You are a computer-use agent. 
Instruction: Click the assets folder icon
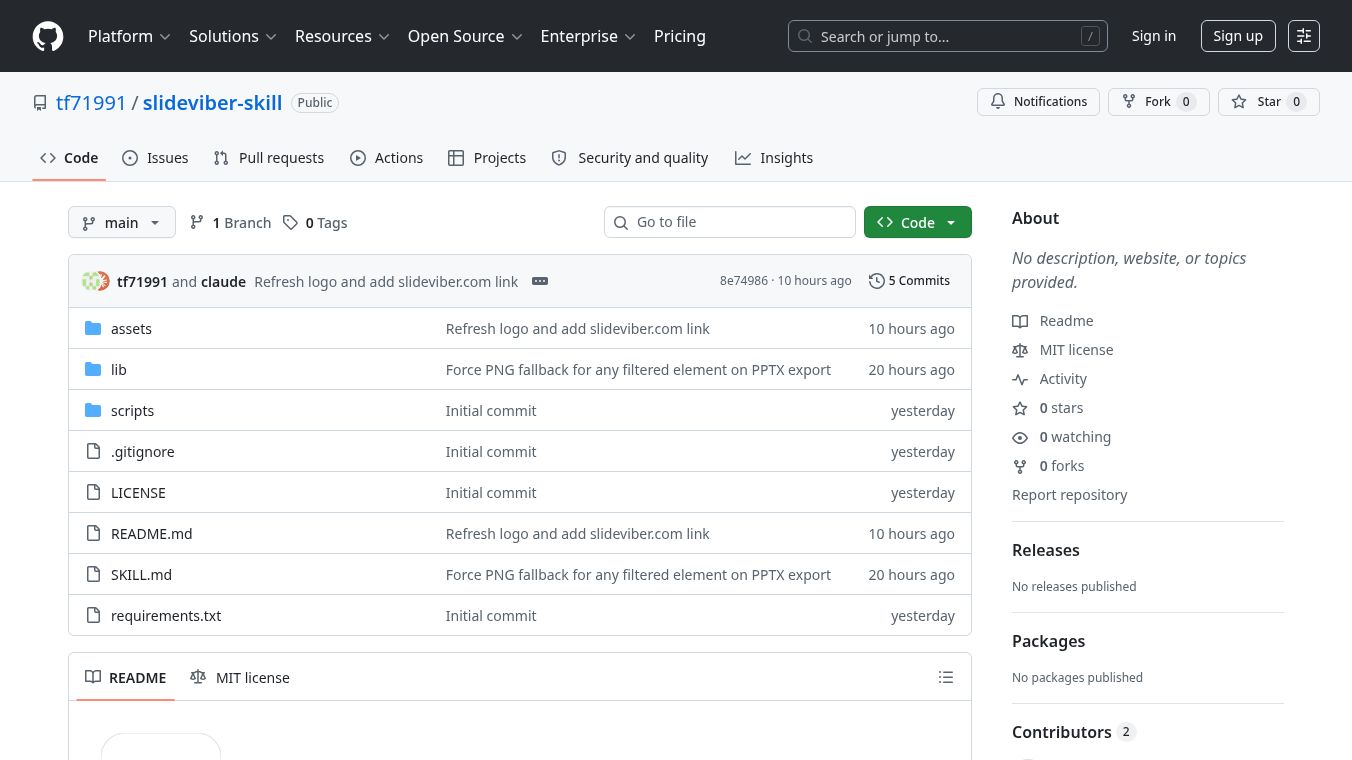pos(93,328)
